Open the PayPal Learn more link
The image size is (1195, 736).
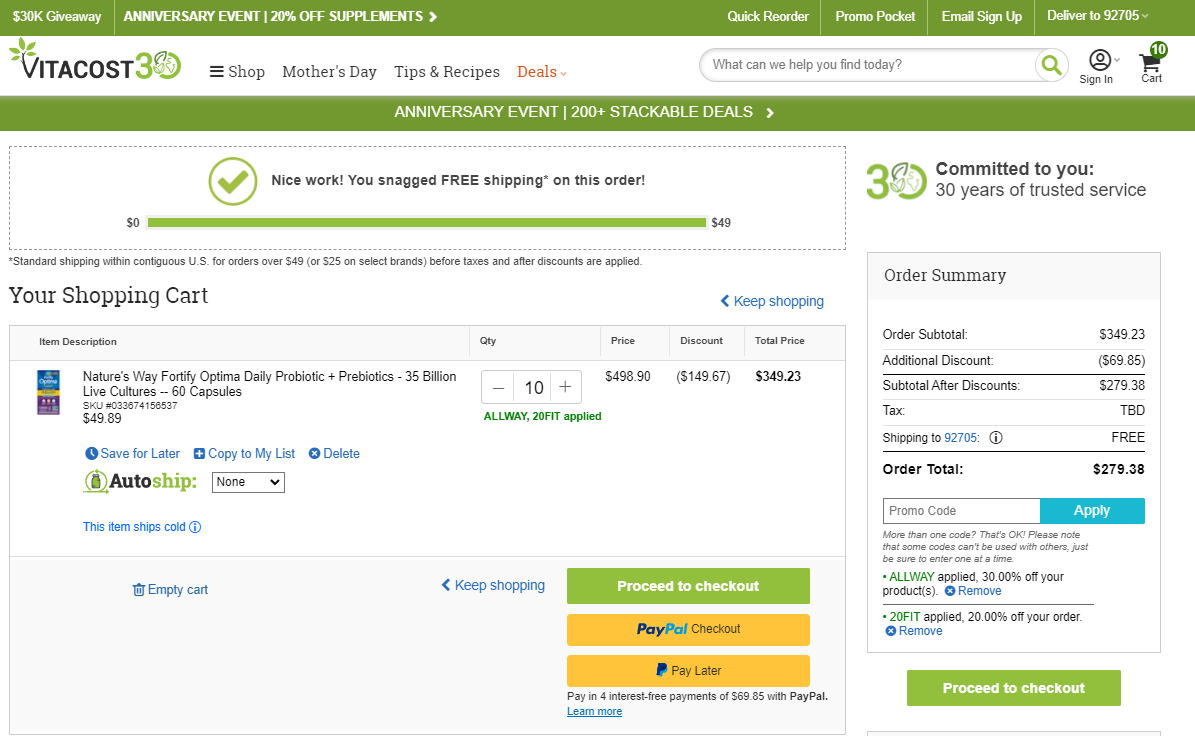[594, 712]
